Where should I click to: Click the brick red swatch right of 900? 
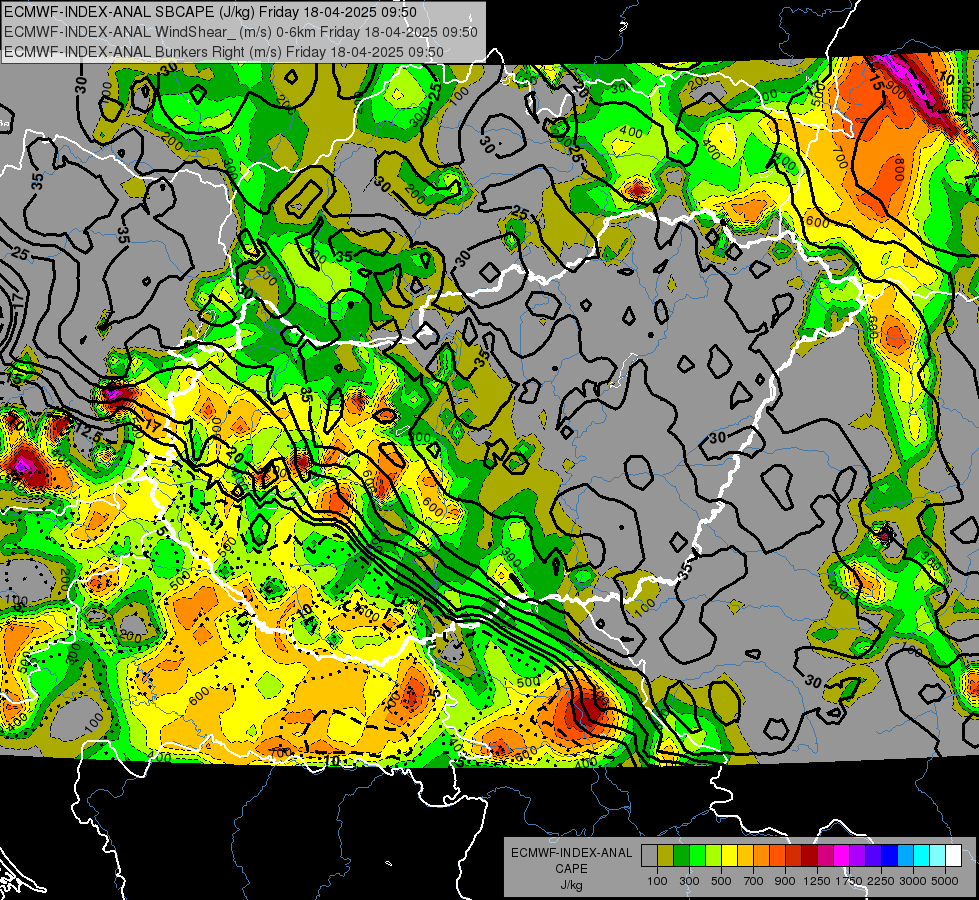(x=794, y=856)
